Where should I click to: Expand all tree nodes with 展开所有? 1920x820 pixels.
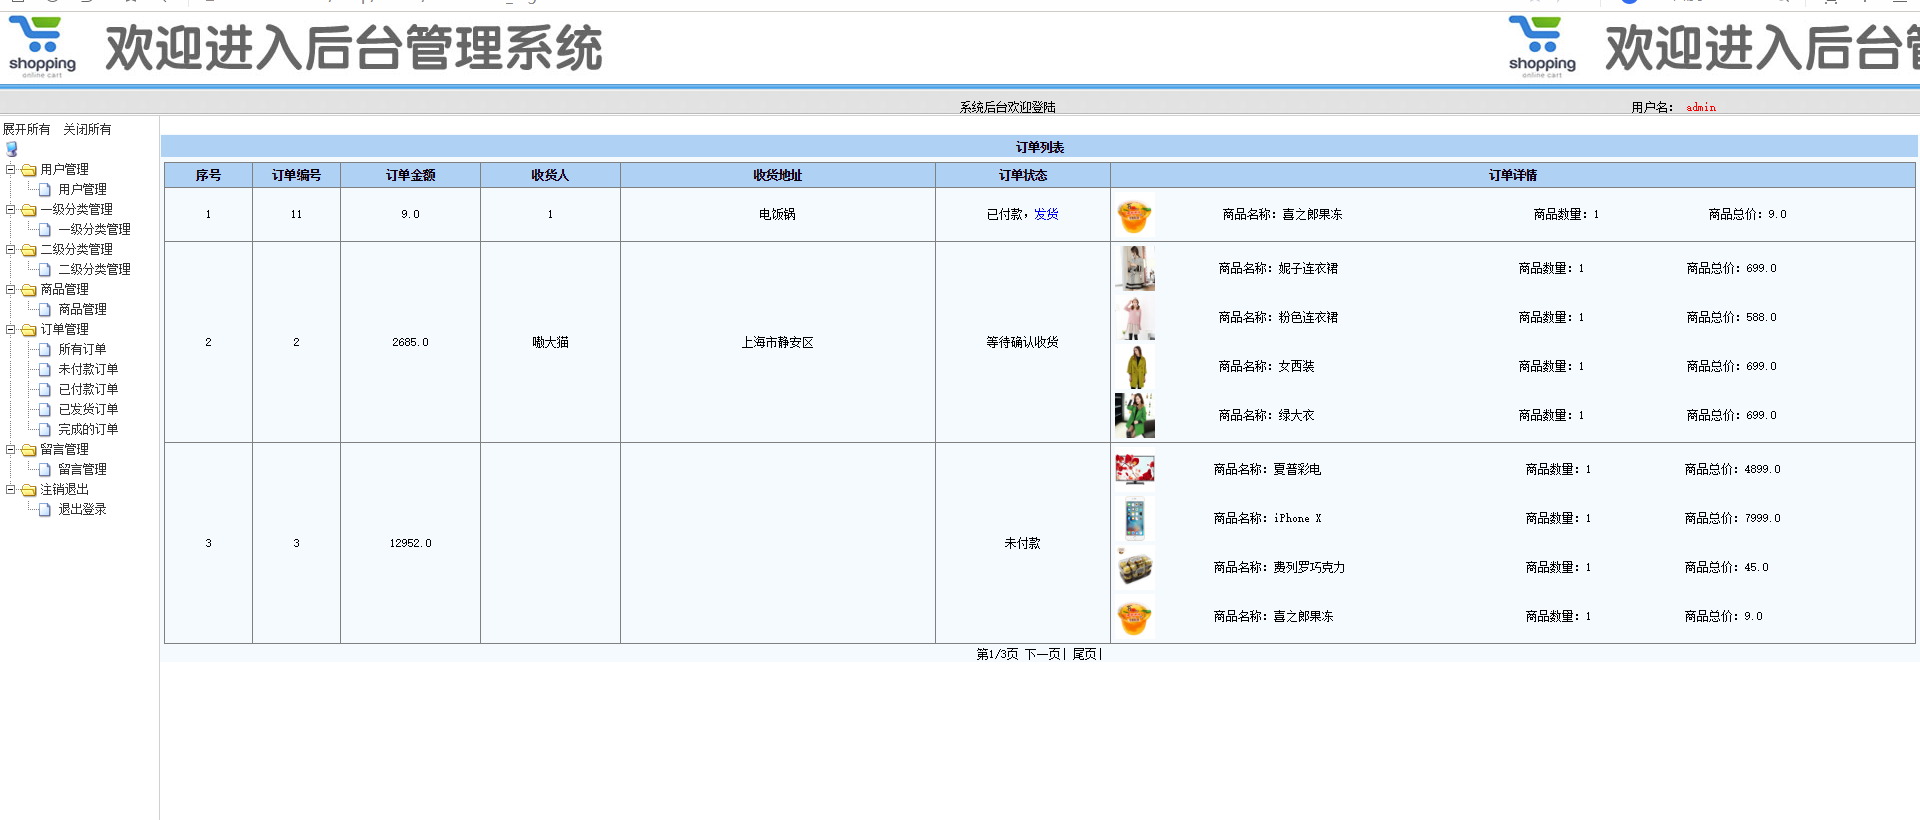pyautogui.click(x=26, y=129)
